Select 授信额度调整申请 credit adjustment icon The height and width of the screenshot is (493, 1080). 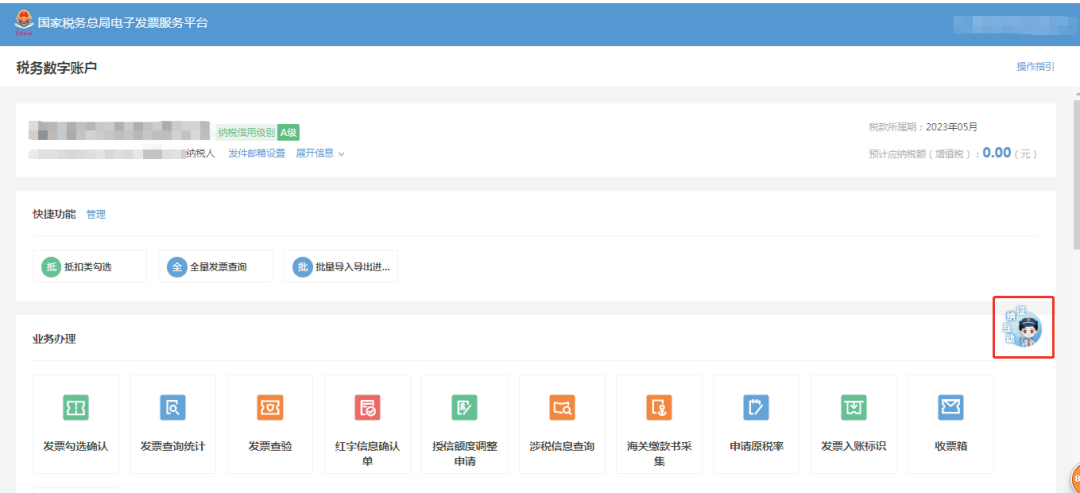coord(464,407)
